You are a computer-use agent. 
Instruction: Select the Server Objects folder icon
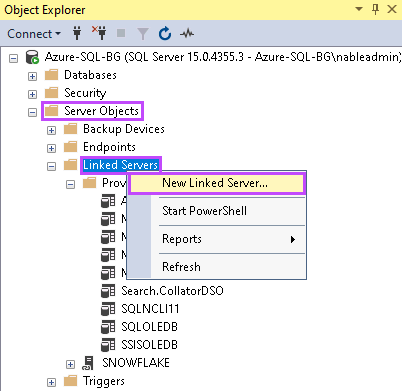51,111
